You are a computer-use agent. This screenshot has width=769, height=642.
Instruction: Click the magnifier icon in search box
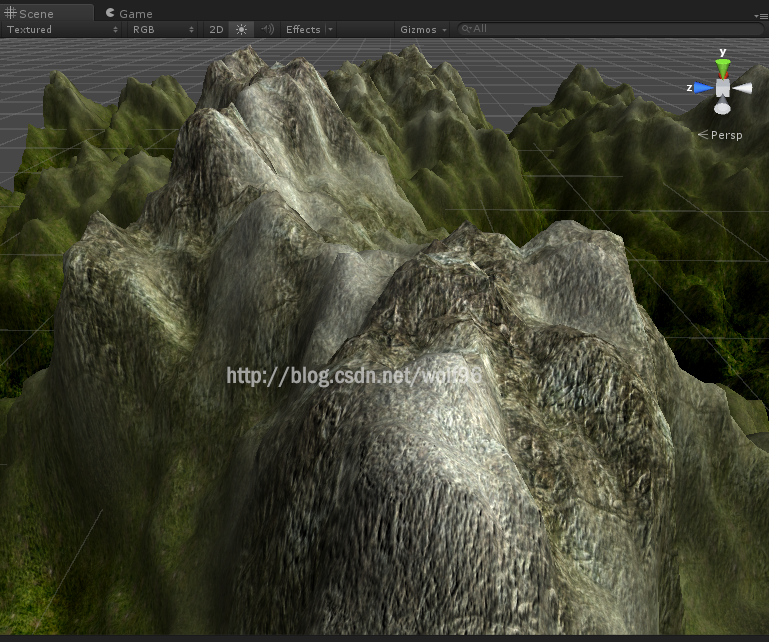click(466, 29)
